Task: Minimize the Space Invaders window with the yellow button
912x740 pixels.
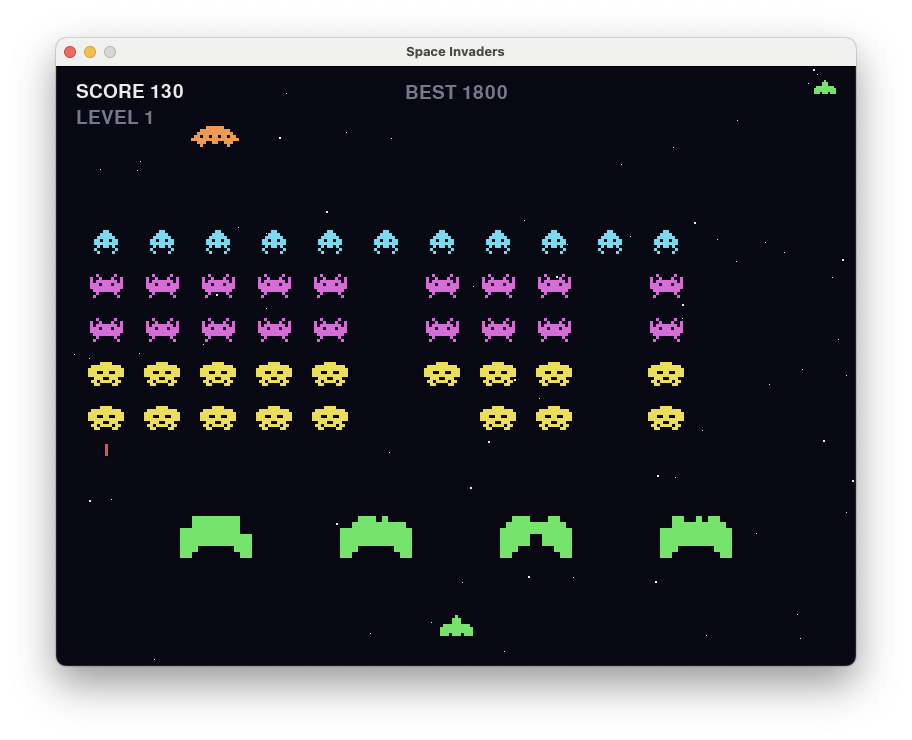Action: [90, 52]
